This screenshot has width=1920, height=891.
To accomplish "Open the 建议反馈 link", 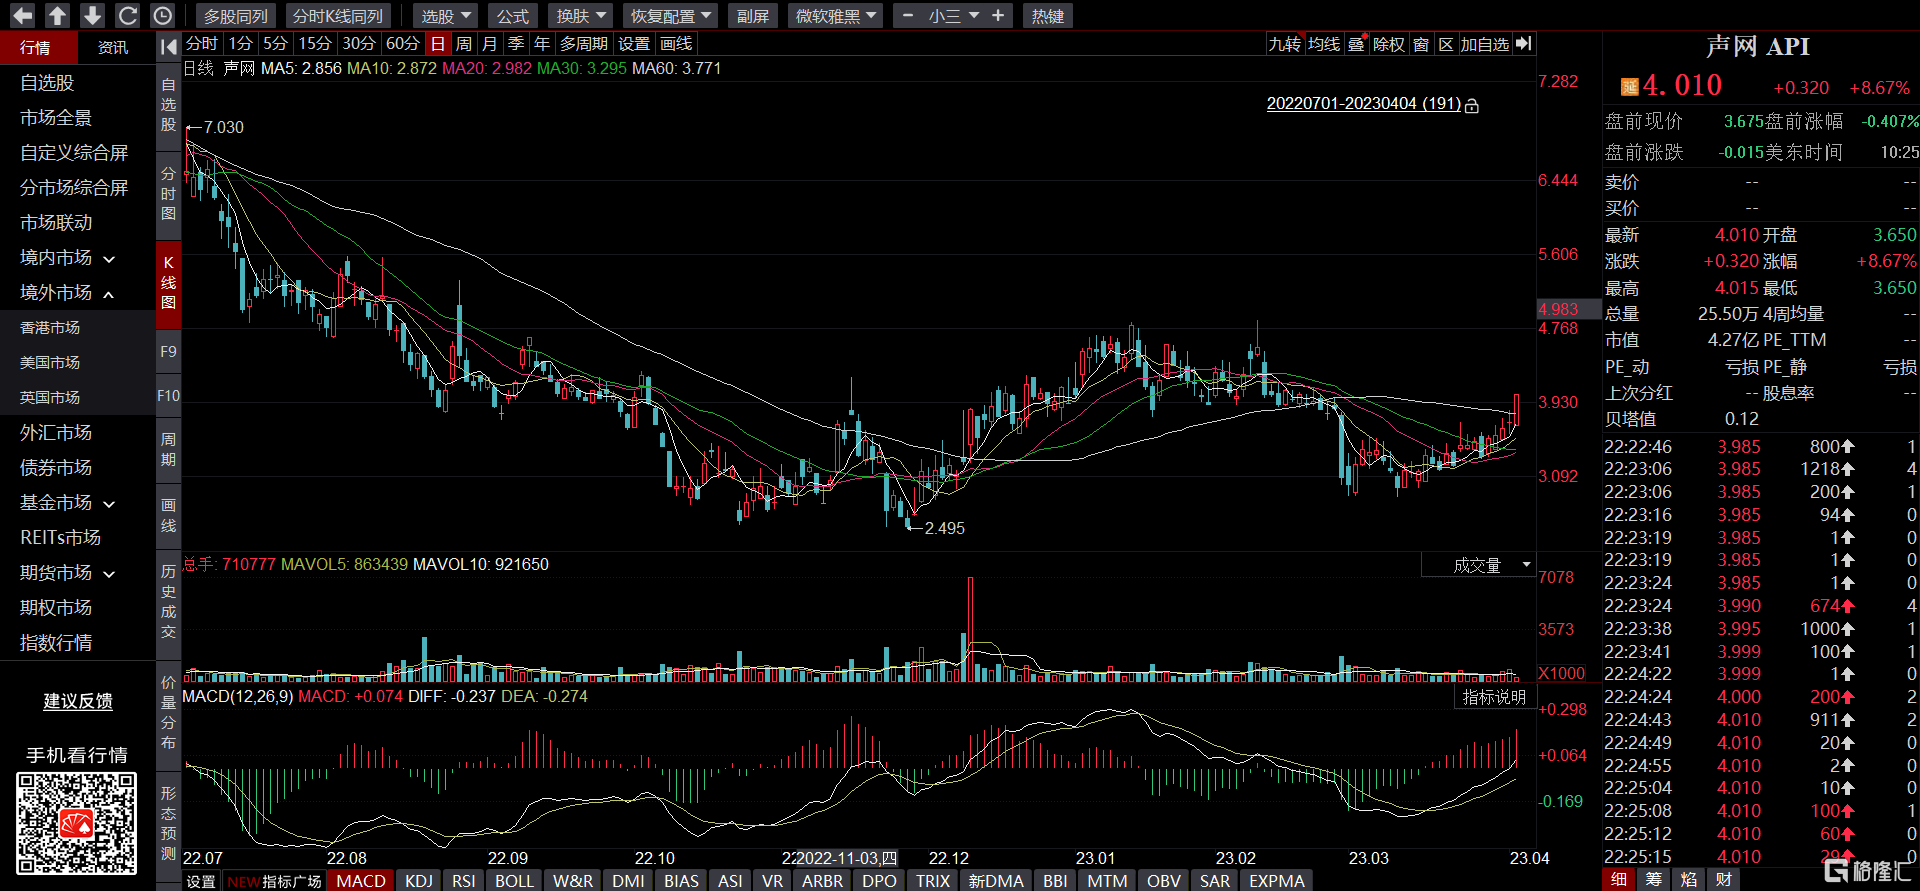I will pos(78,701).
